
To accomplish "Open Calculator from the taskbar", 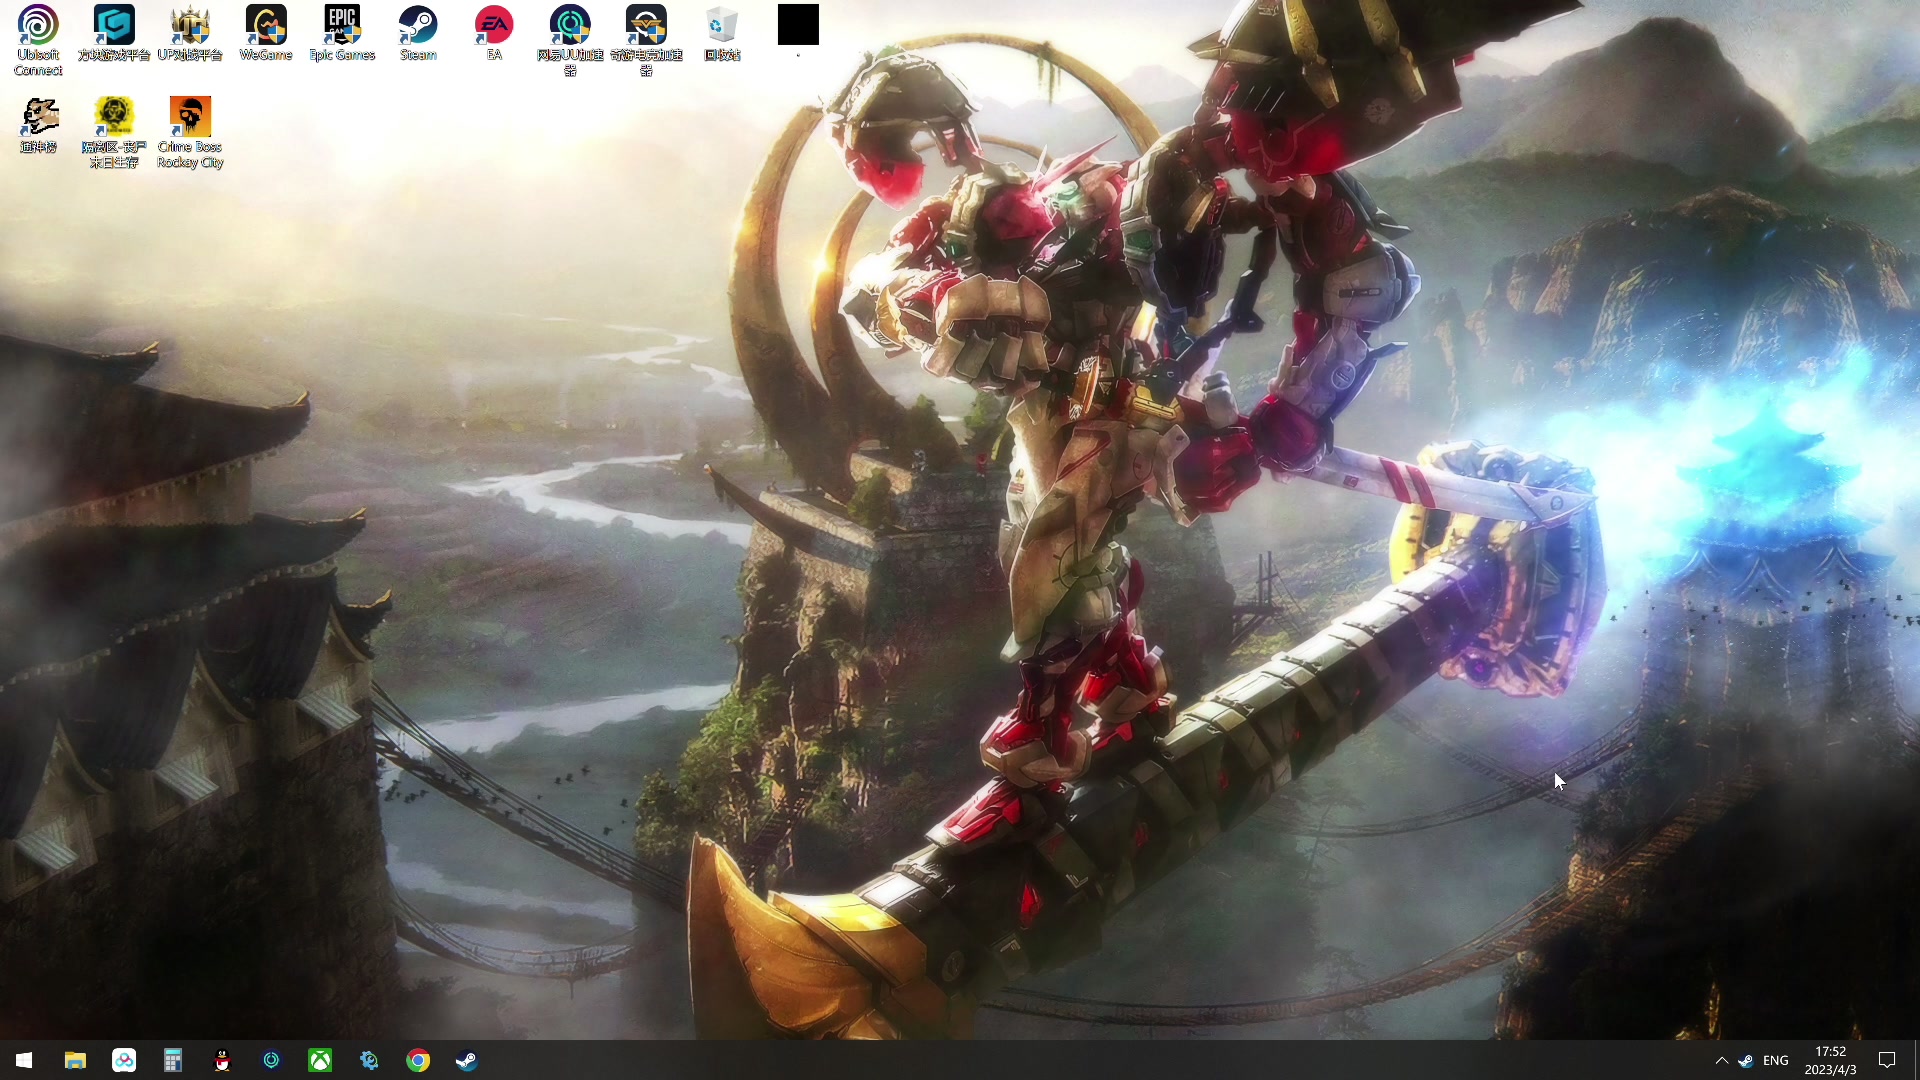I will point(173,1060).
